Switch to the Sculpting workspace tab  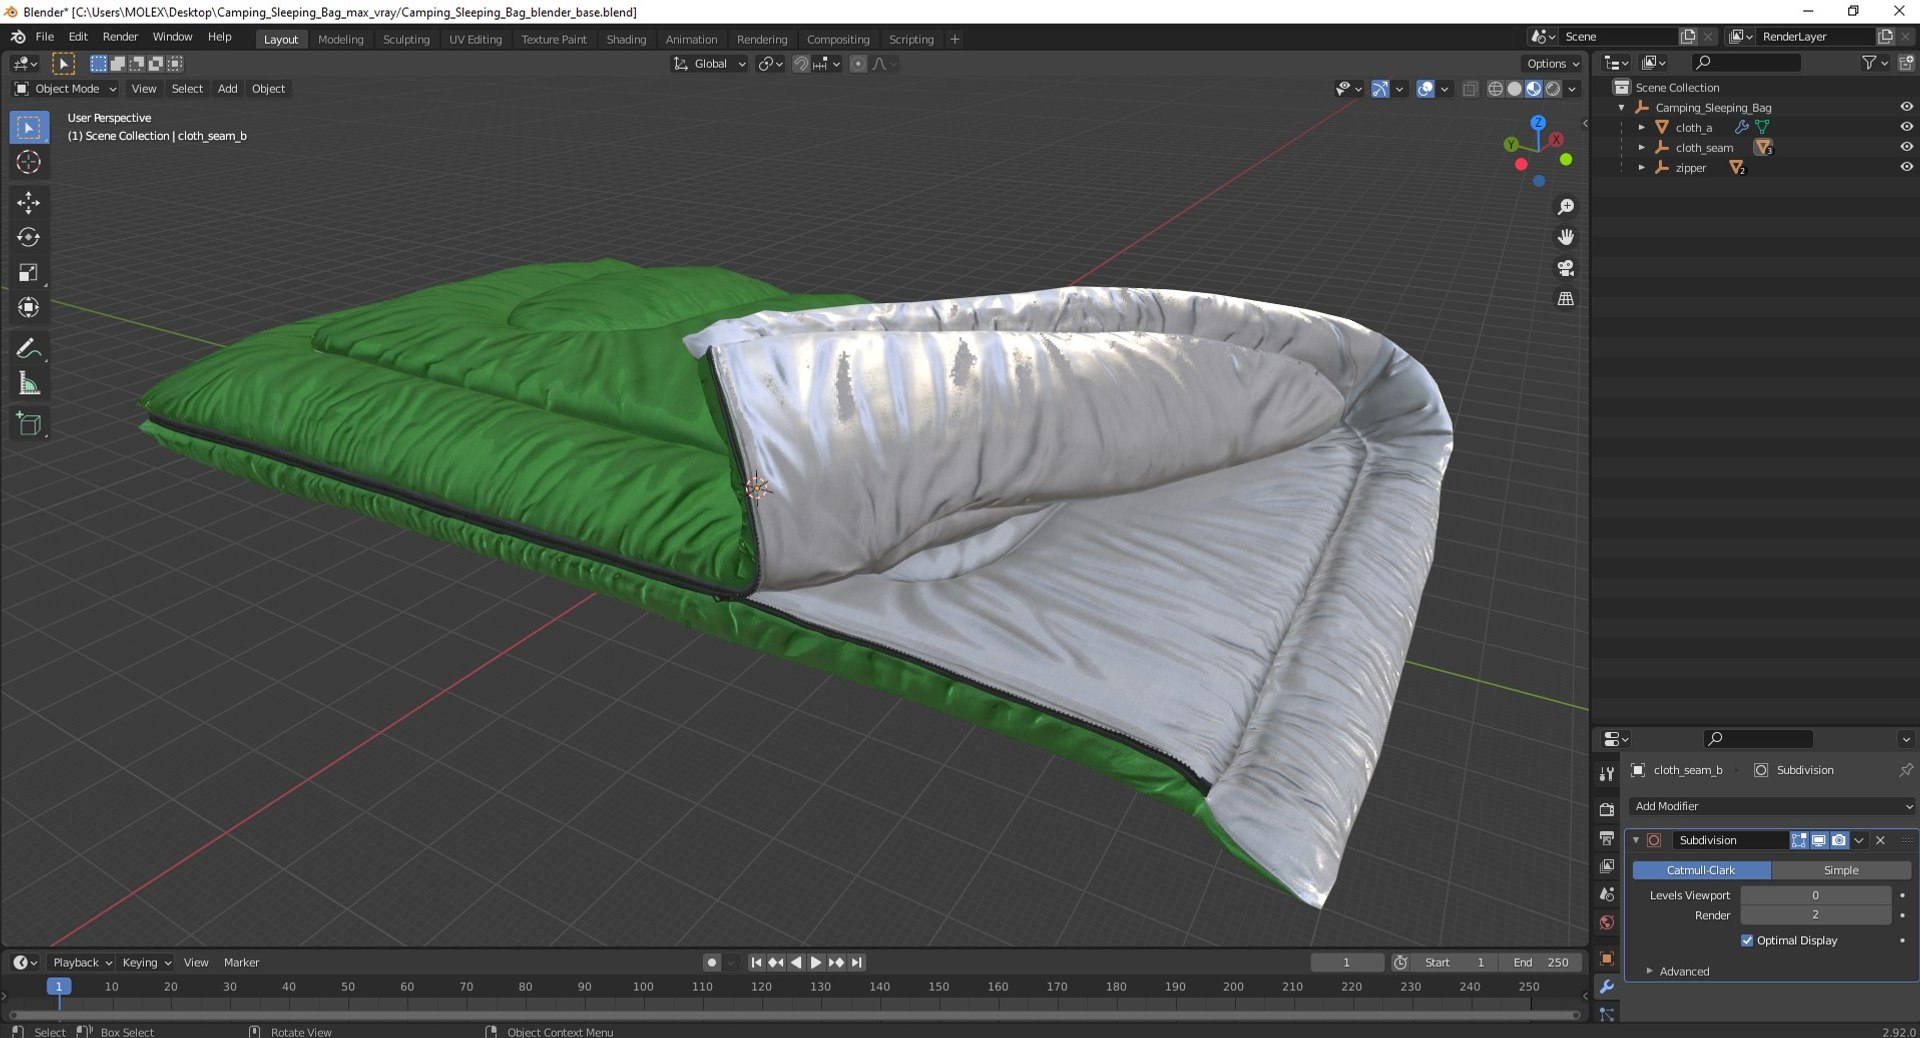406,39
